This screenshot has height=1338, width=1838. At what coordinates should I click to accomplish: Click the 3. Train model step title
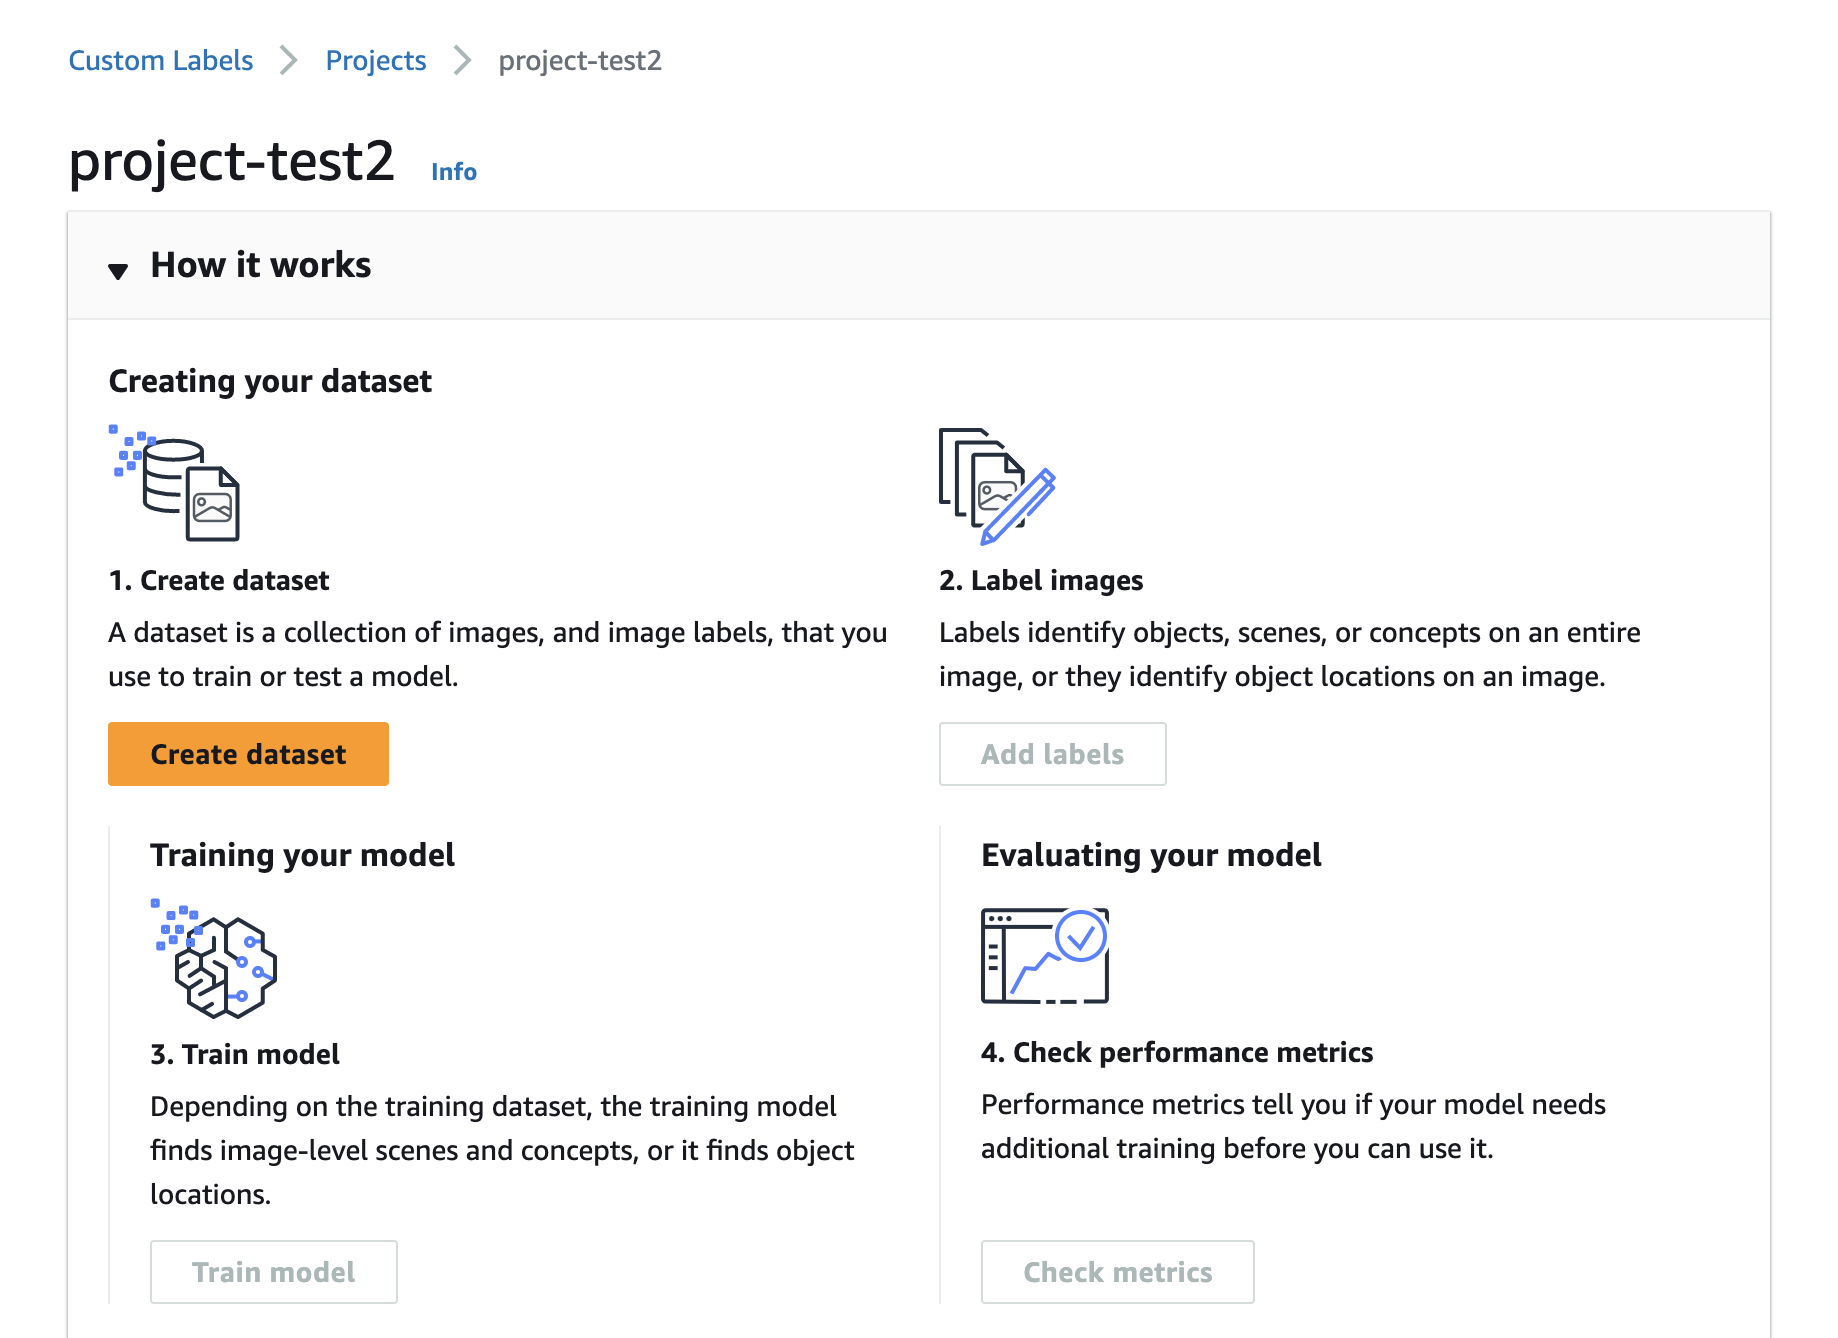245,1054
